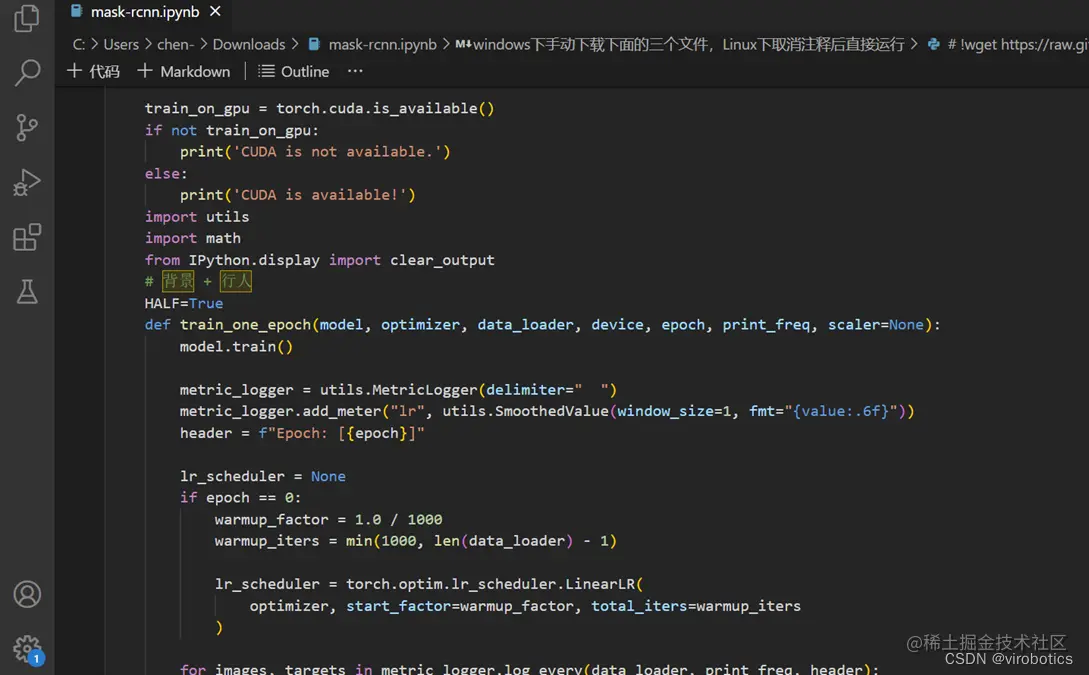1089x675 pixels.
Task: Open the notebook Outline
Action: (294, 72)
